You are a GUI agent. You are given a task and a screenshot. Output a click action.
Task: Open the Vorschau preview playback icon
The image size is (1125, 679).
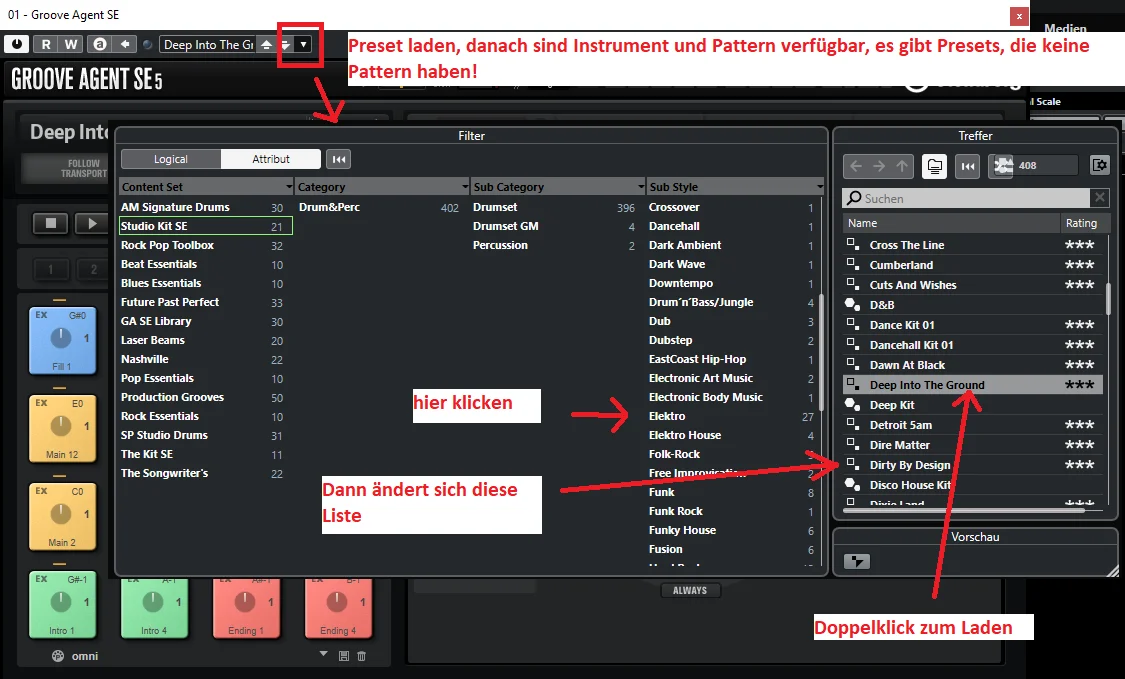click(x=857, y=561)
